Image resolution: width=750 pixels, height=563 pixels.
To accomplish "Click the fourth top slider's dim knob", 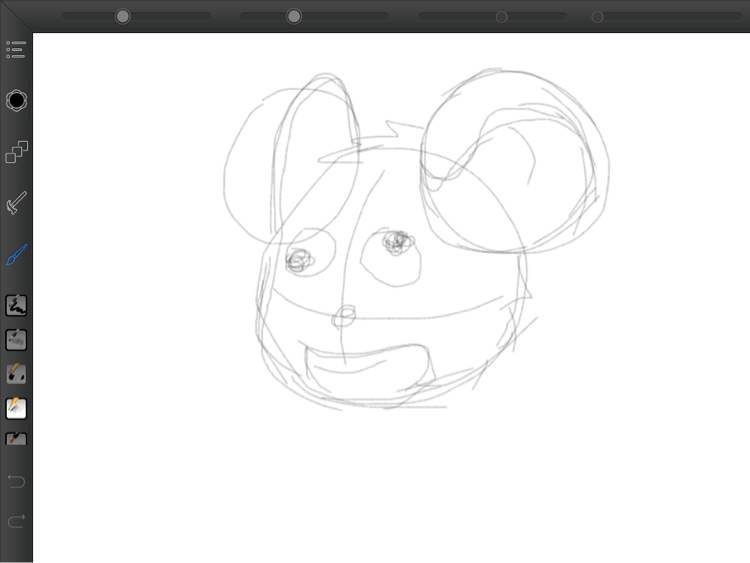I will [597, 17].
